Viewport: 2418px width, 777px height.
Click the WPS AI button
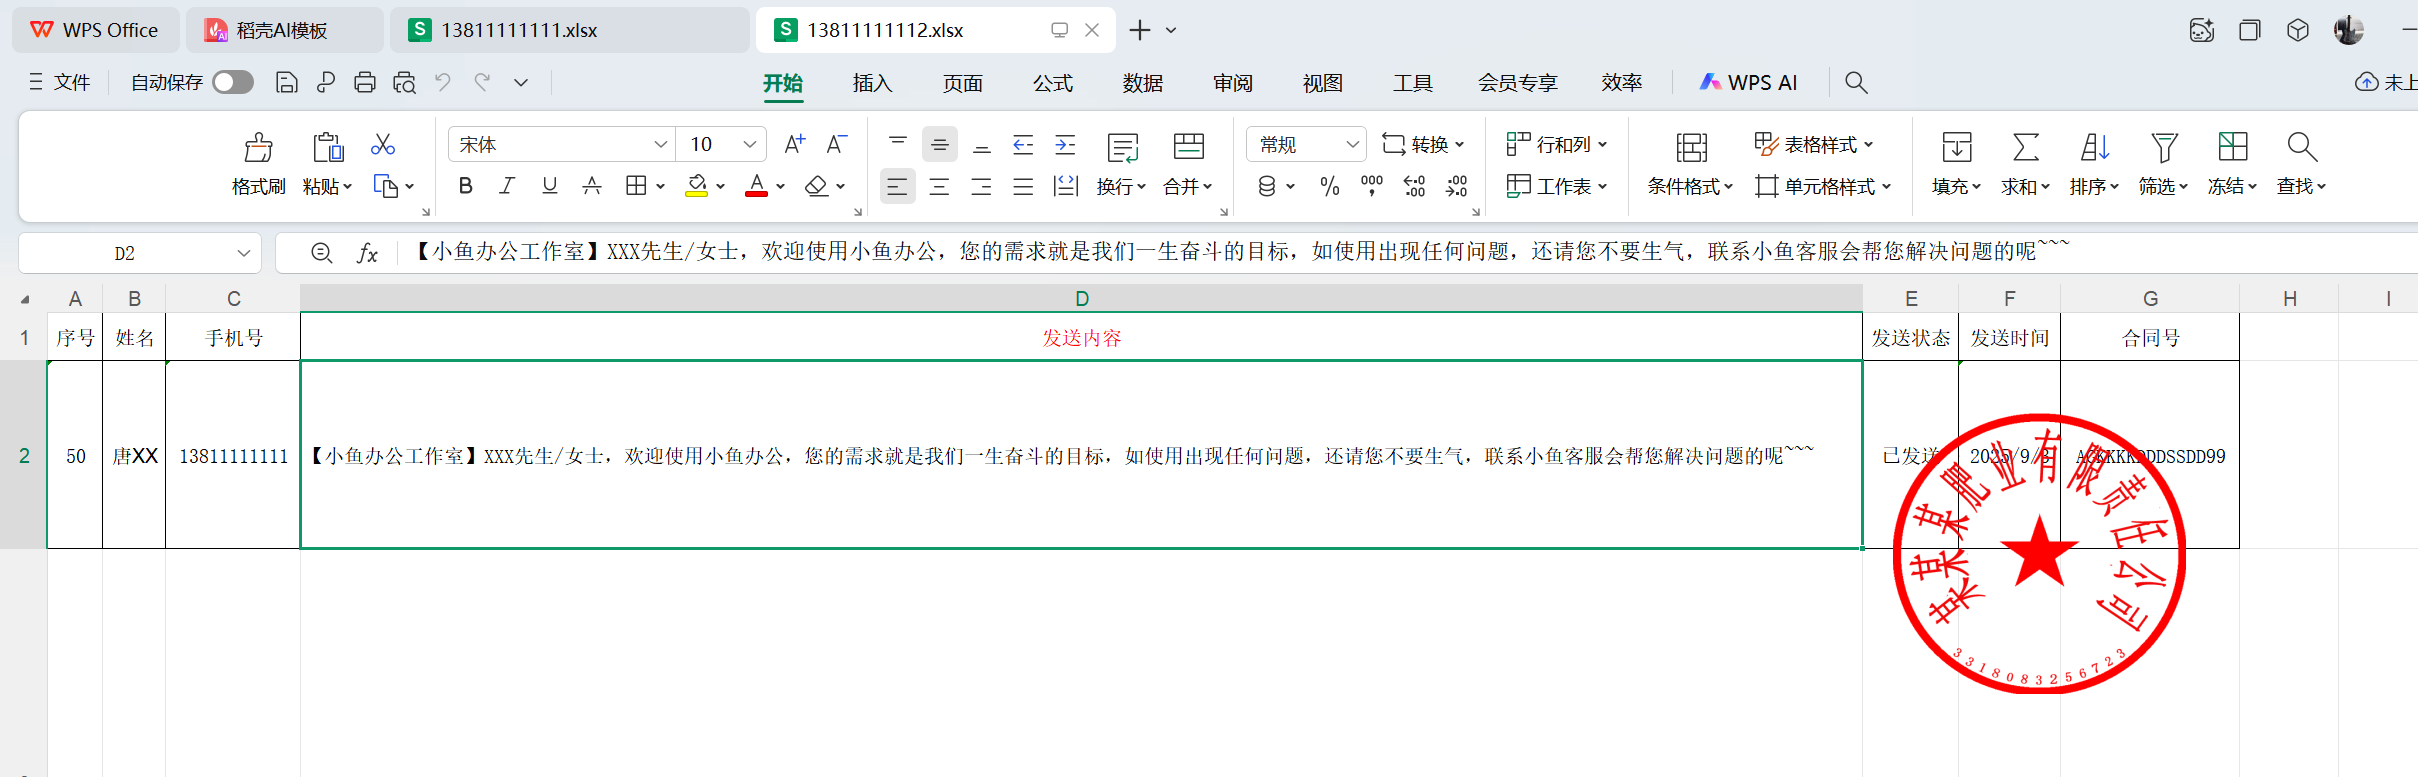coord(1749,83)
